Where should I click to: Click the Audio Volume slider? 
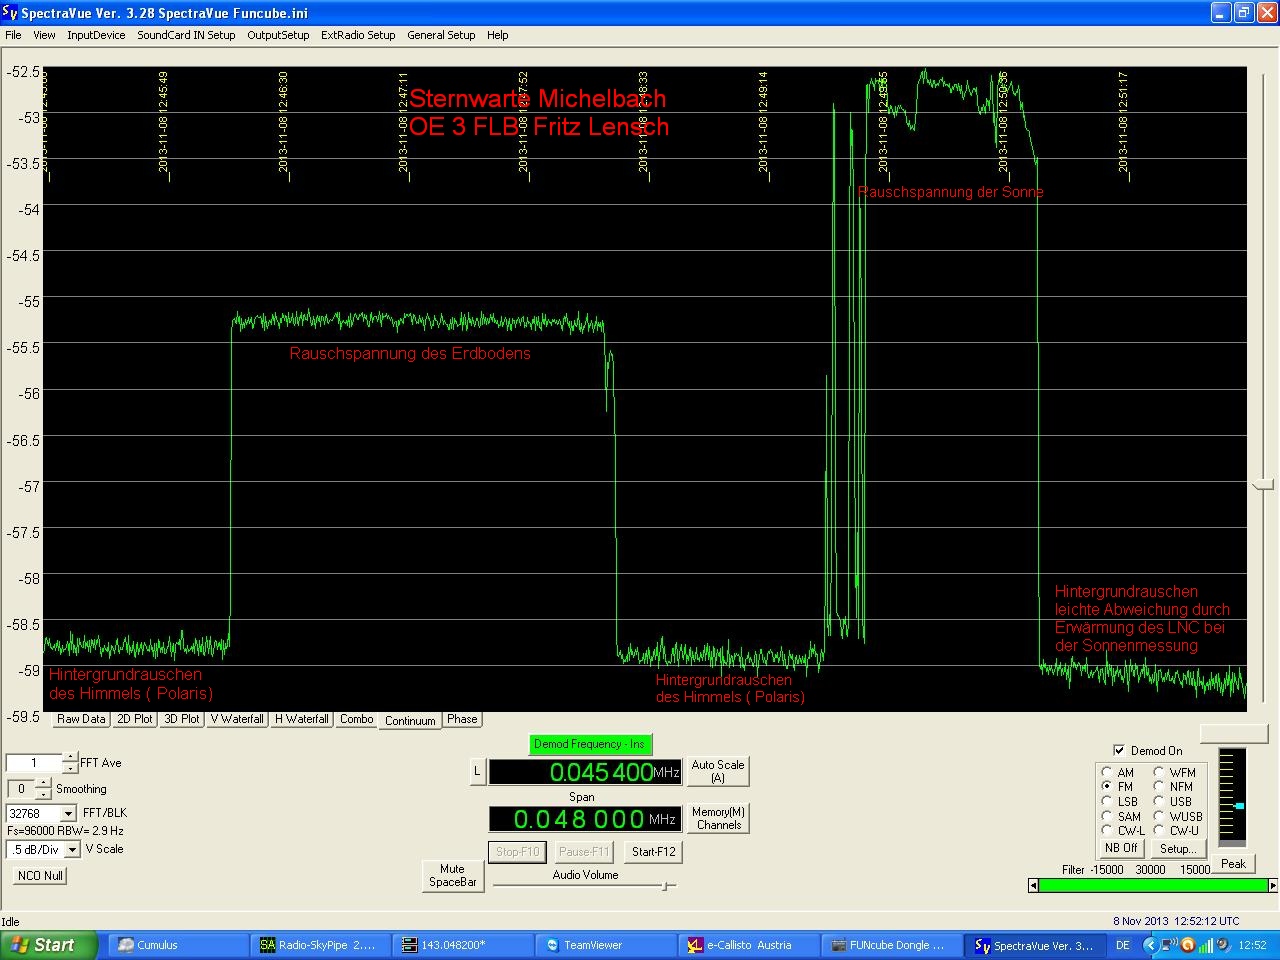click(585, 885)
